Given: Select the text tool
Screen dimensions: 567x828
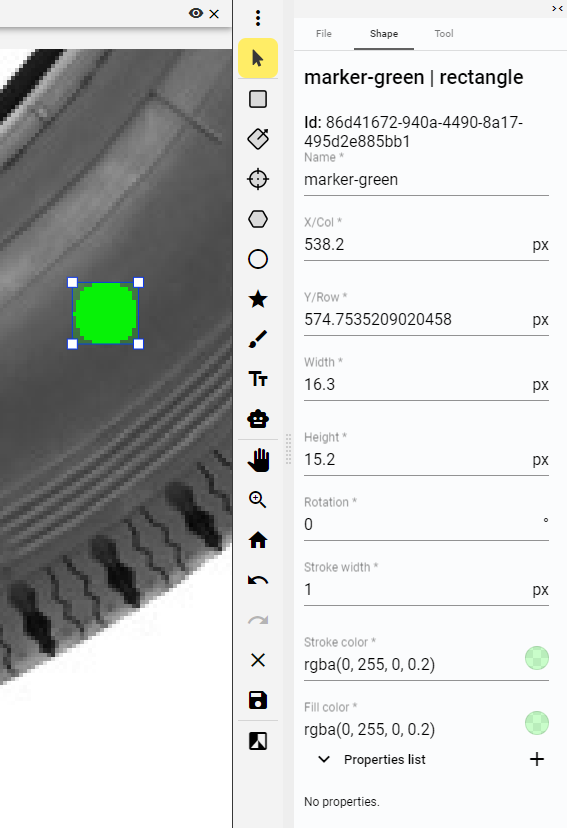Looking at the screenshot, I should pyautogui.click(x=258, y=379).
